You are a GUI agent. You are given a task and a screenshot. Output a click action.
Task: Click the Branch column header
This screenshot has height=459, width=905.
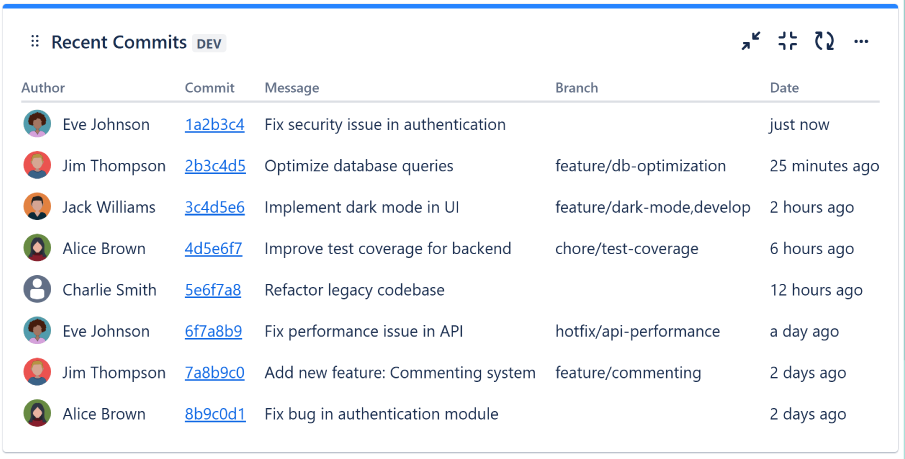point(577,88)
